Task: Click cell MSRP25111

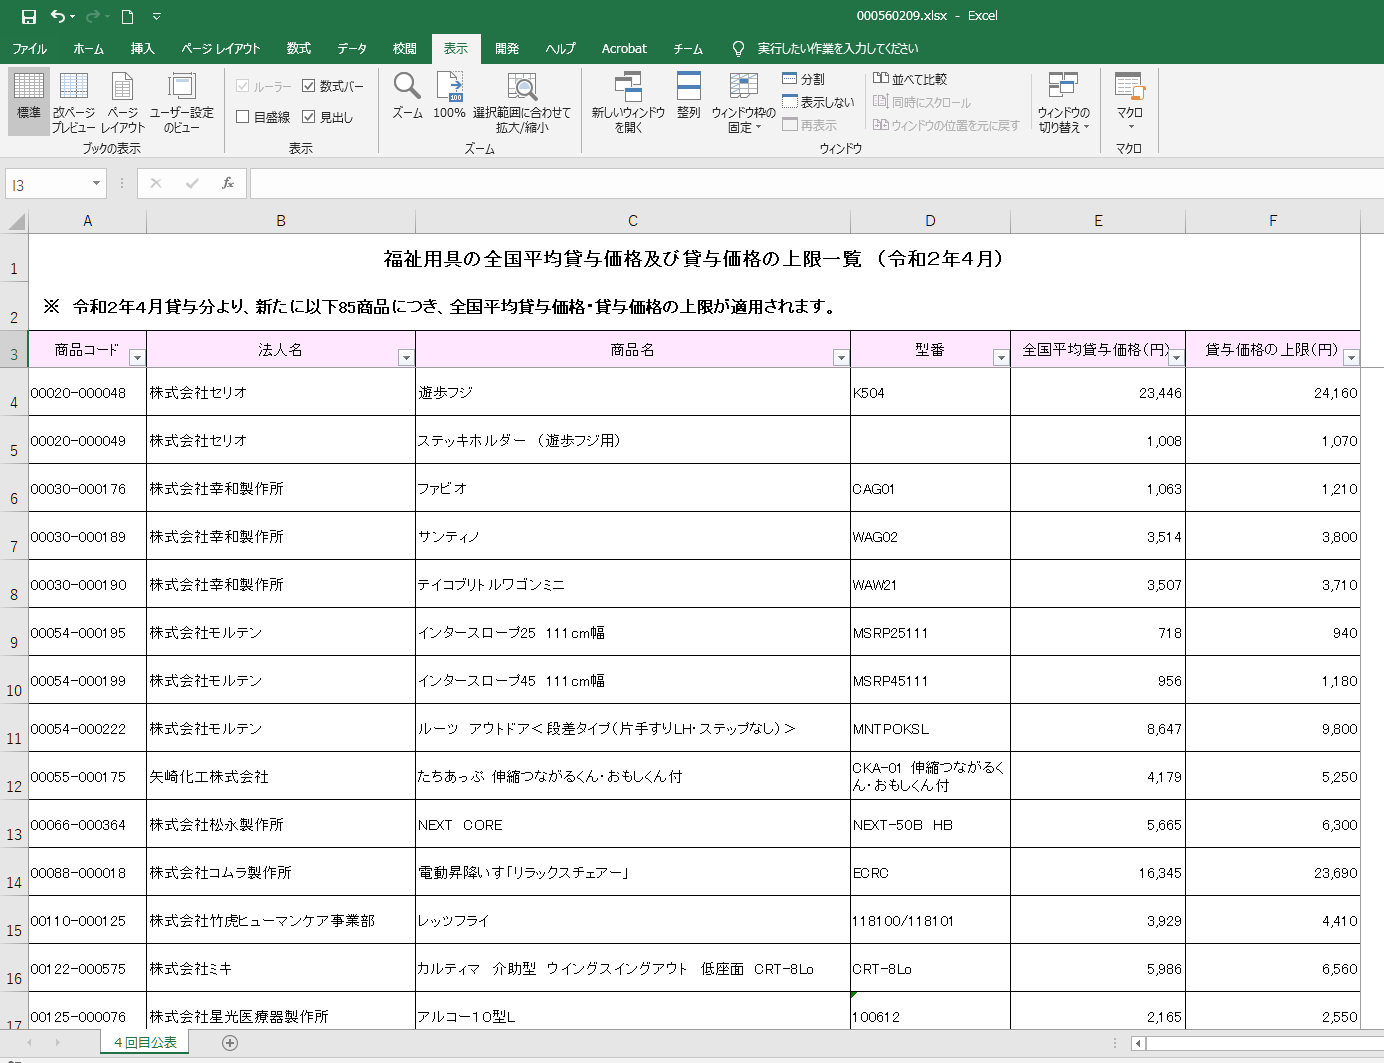Action: click(930, 632)
